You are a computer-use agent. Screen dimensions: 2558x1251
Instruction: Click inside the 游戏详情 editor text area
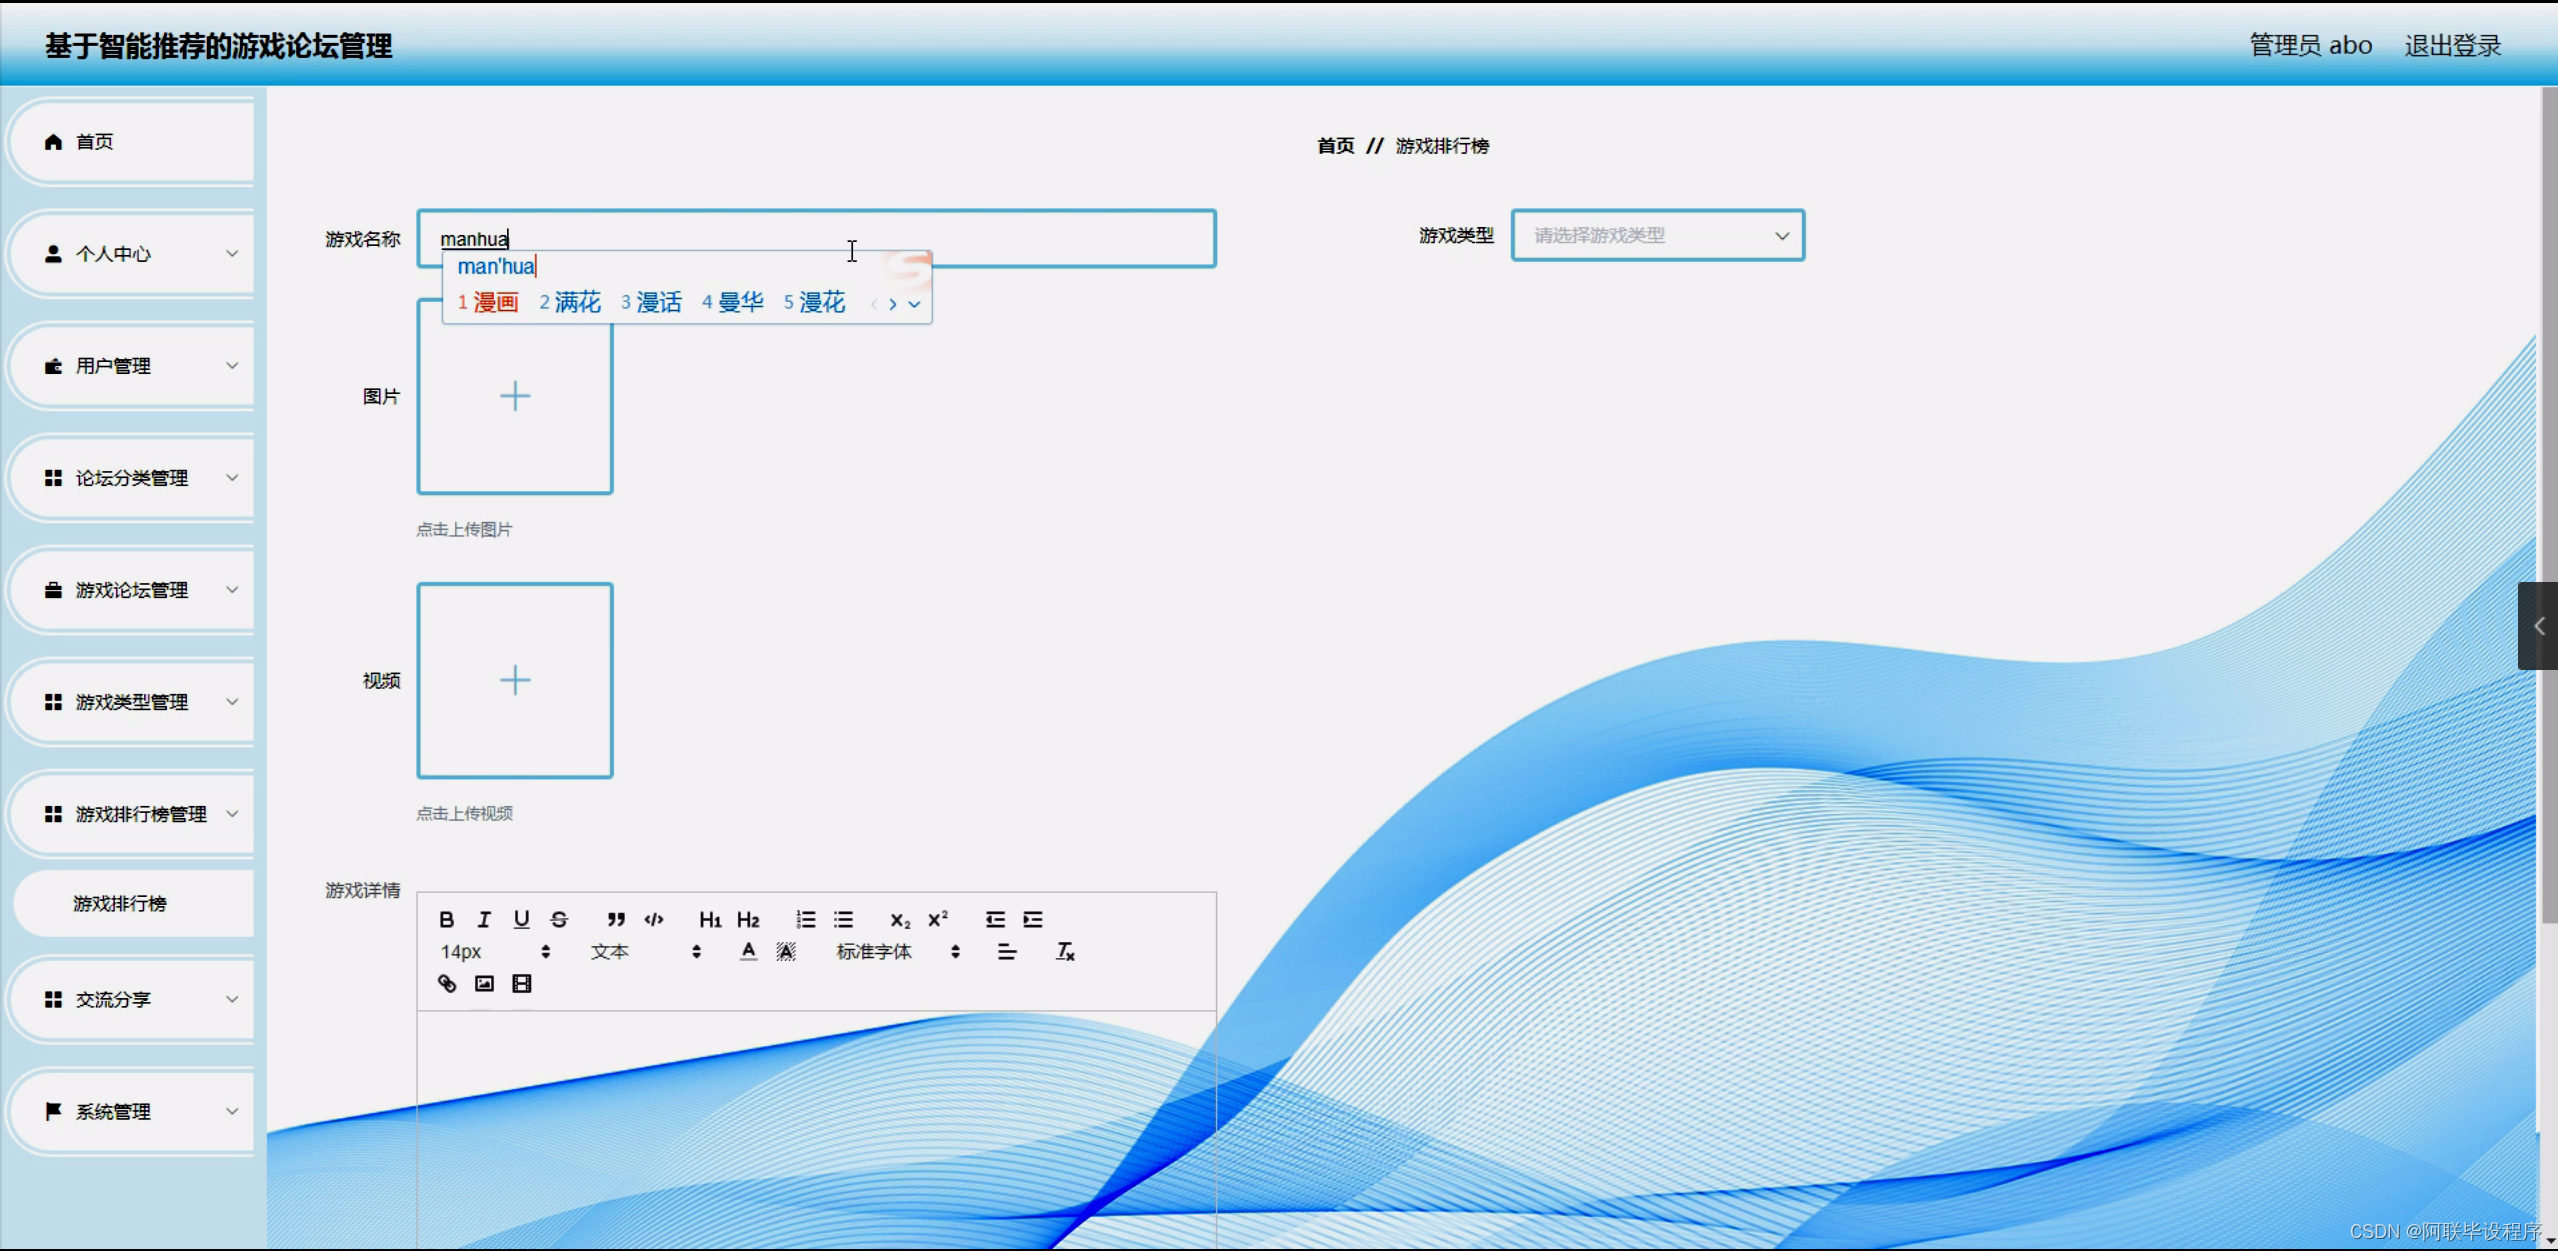pyautogui.click(x=816, y=1130)
